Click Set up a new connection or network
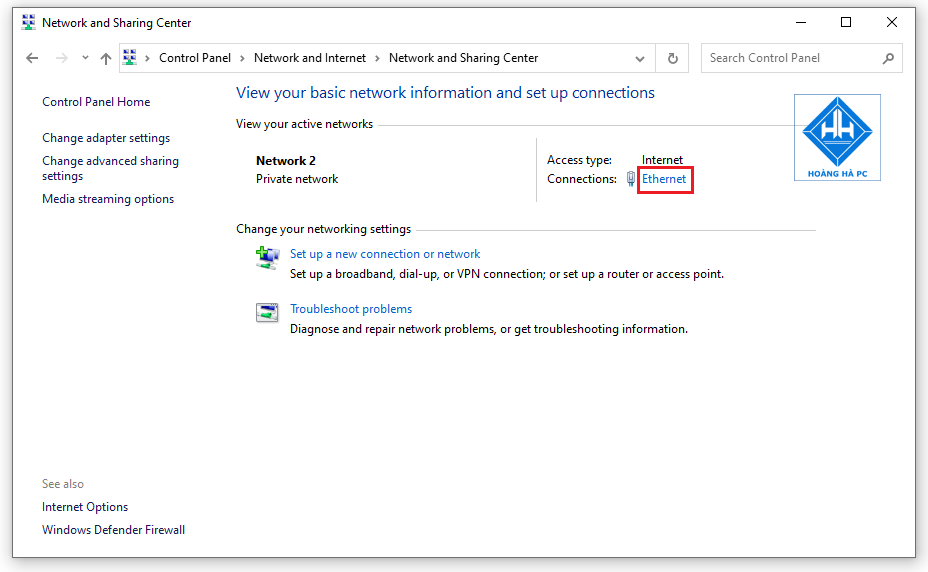This screenshot has width=928, height=572. point(385,254)
